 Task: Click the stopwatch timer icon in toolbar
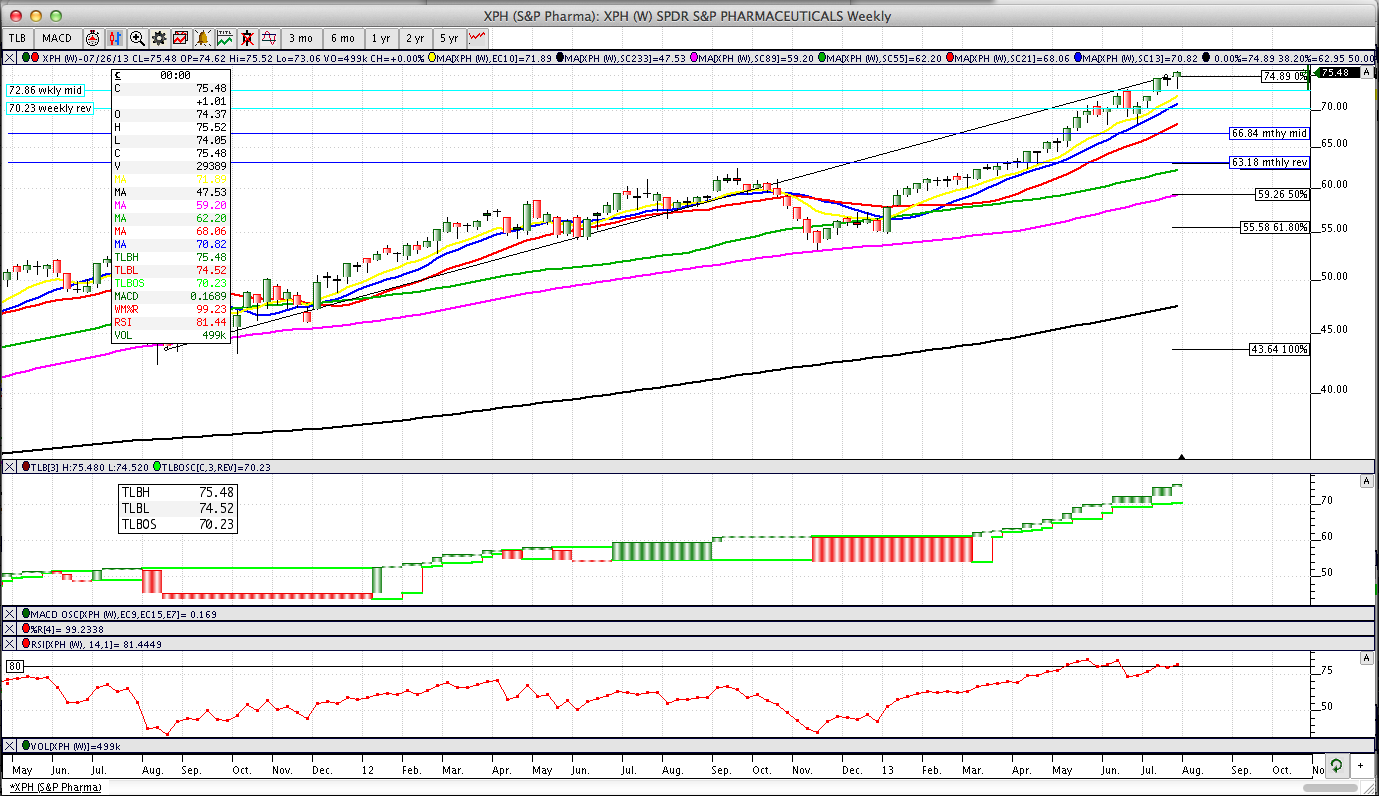(92, 38)
